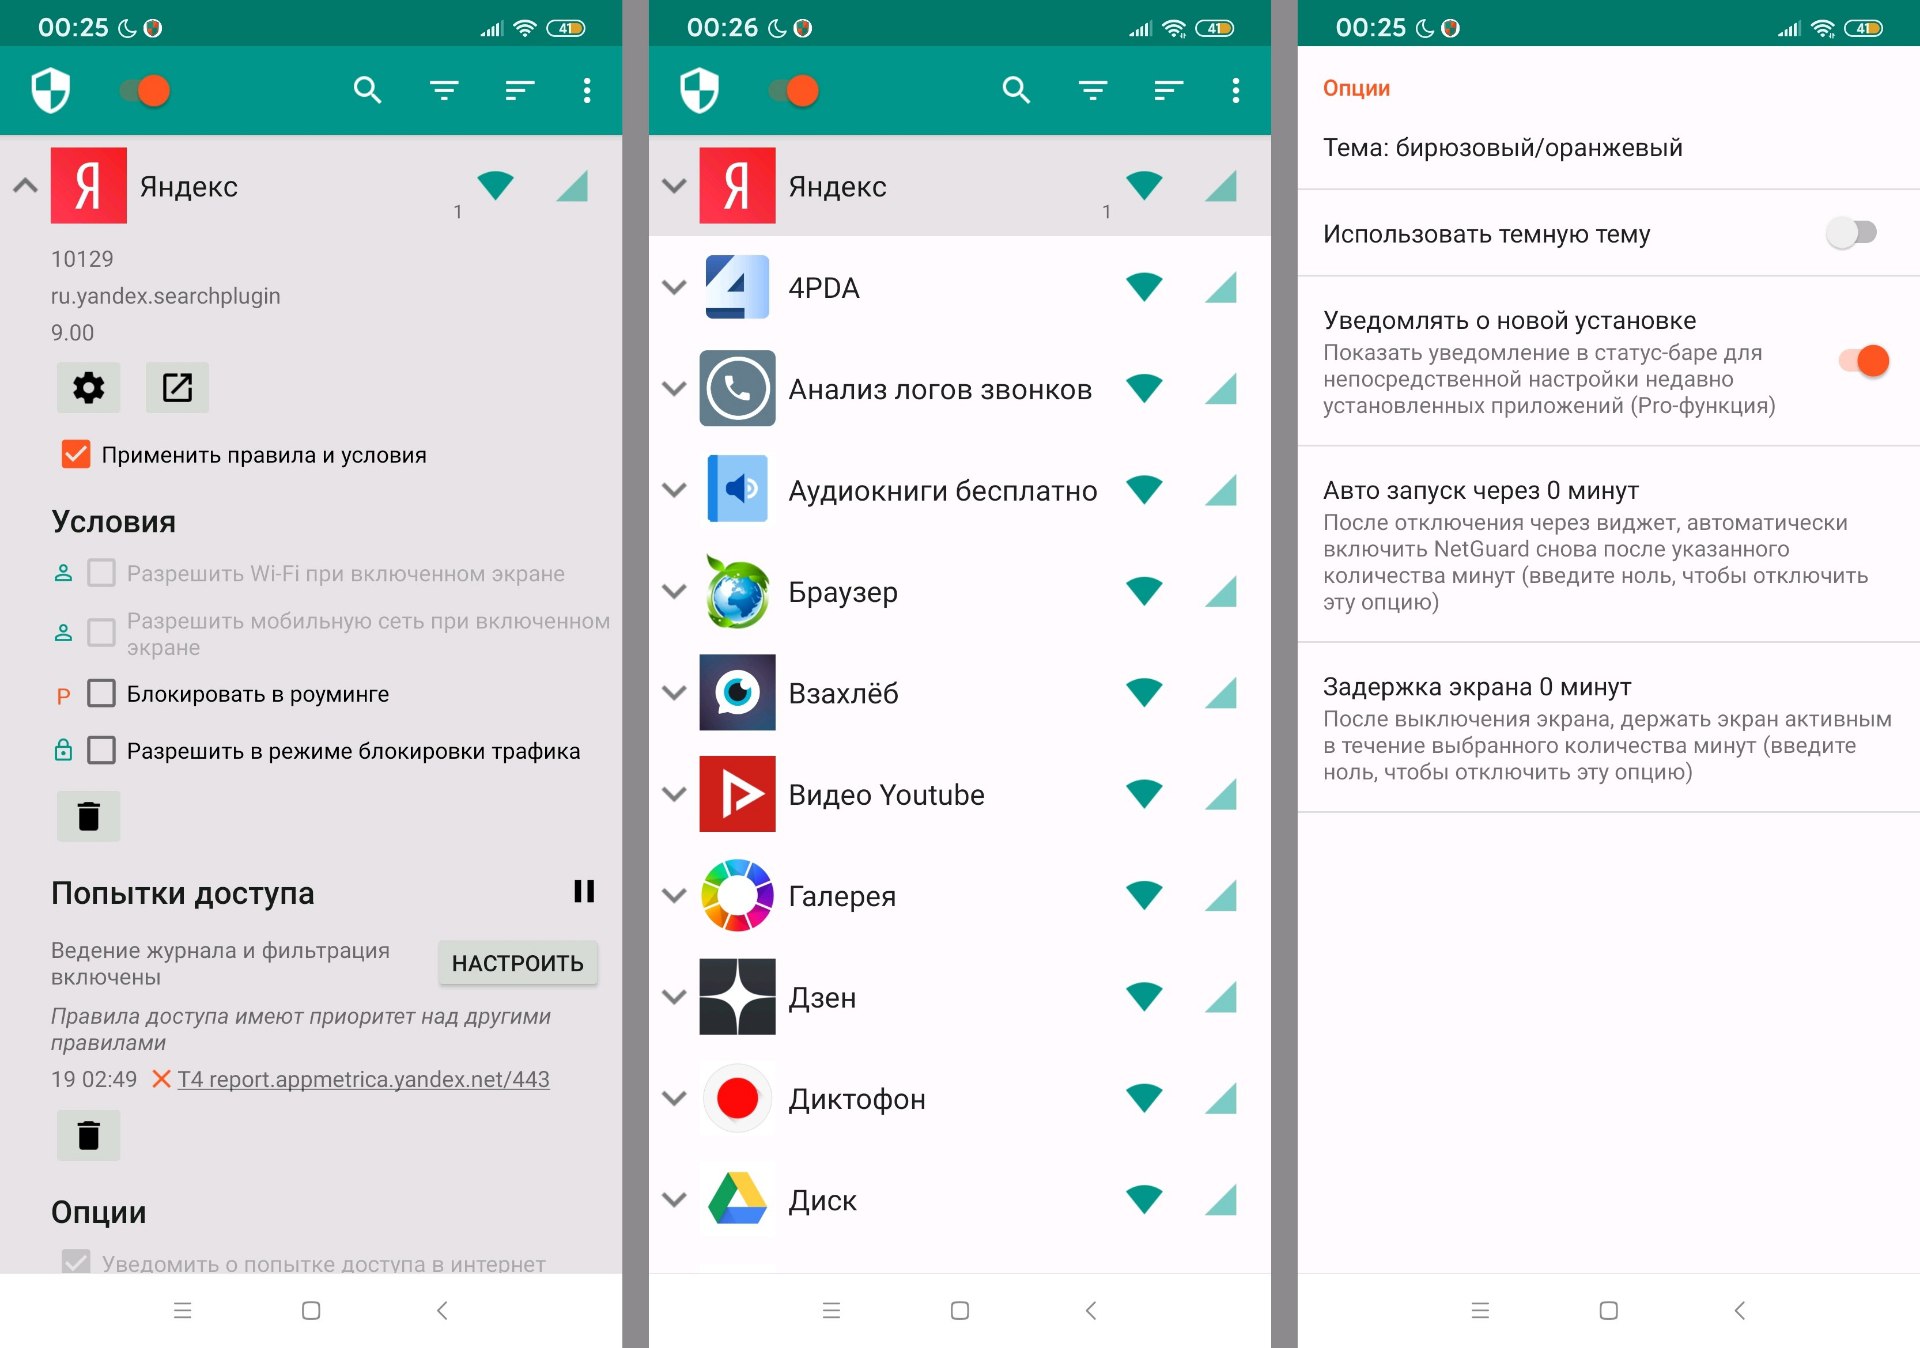Open Тема: бирюзовый/оранжевый option
This screenshot has height=1348, width=1920.
pyautogui.click(x=1608, y=148)
